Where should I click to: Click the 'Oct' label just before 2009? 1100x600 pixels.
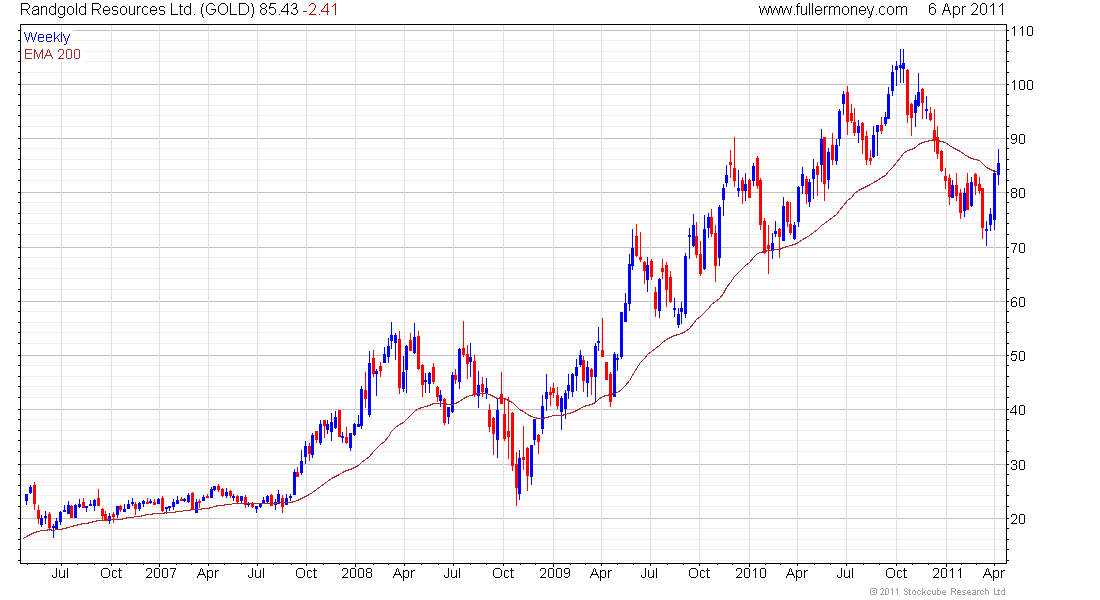pos(502,573)
